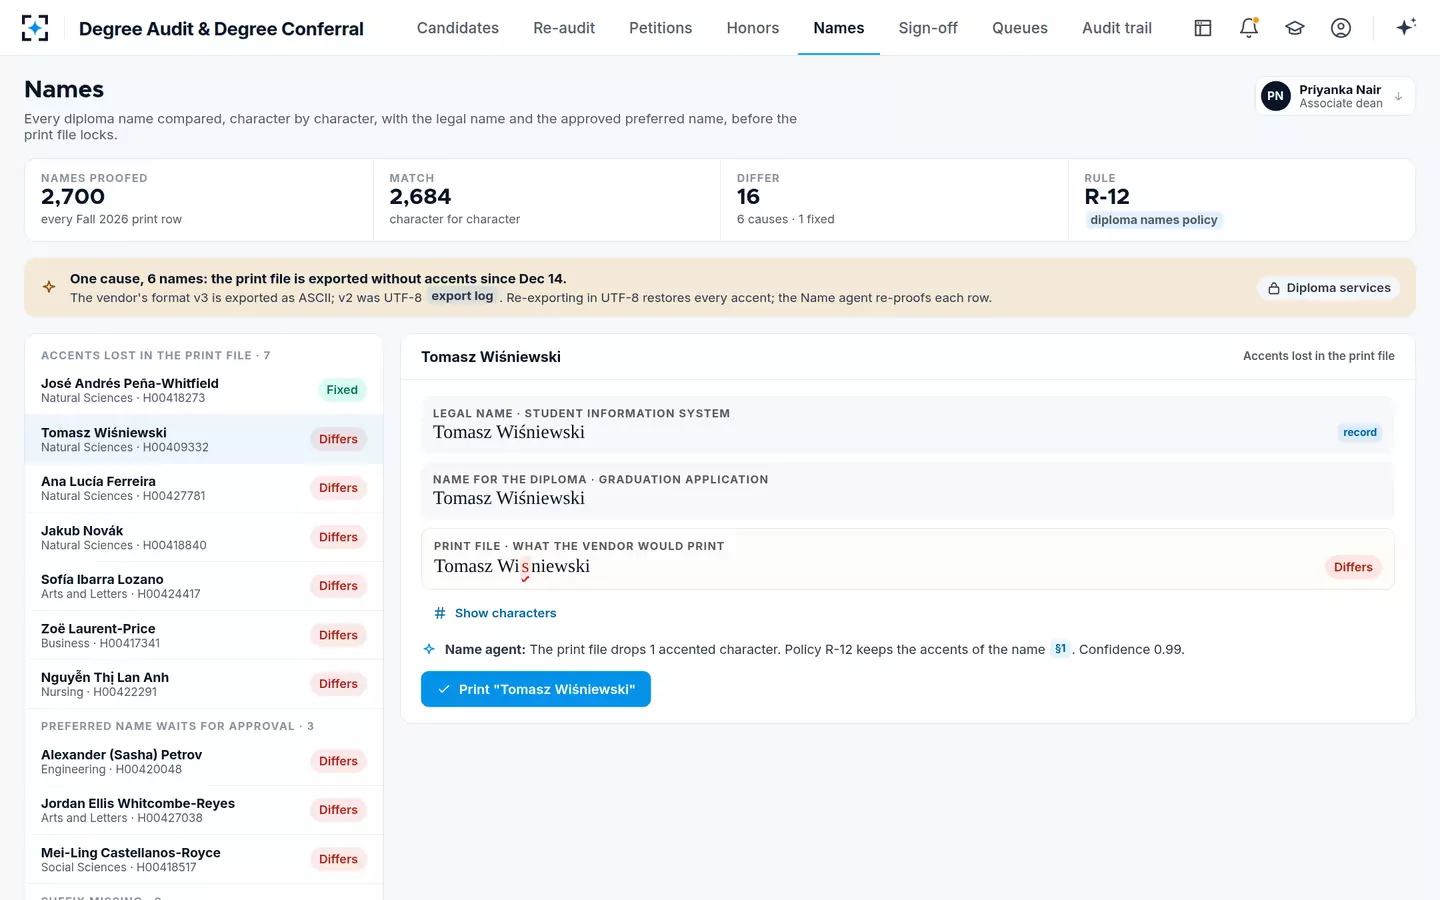Click the Differ count of 16
Screen dimensions: 1440x900
click(748, 197)
